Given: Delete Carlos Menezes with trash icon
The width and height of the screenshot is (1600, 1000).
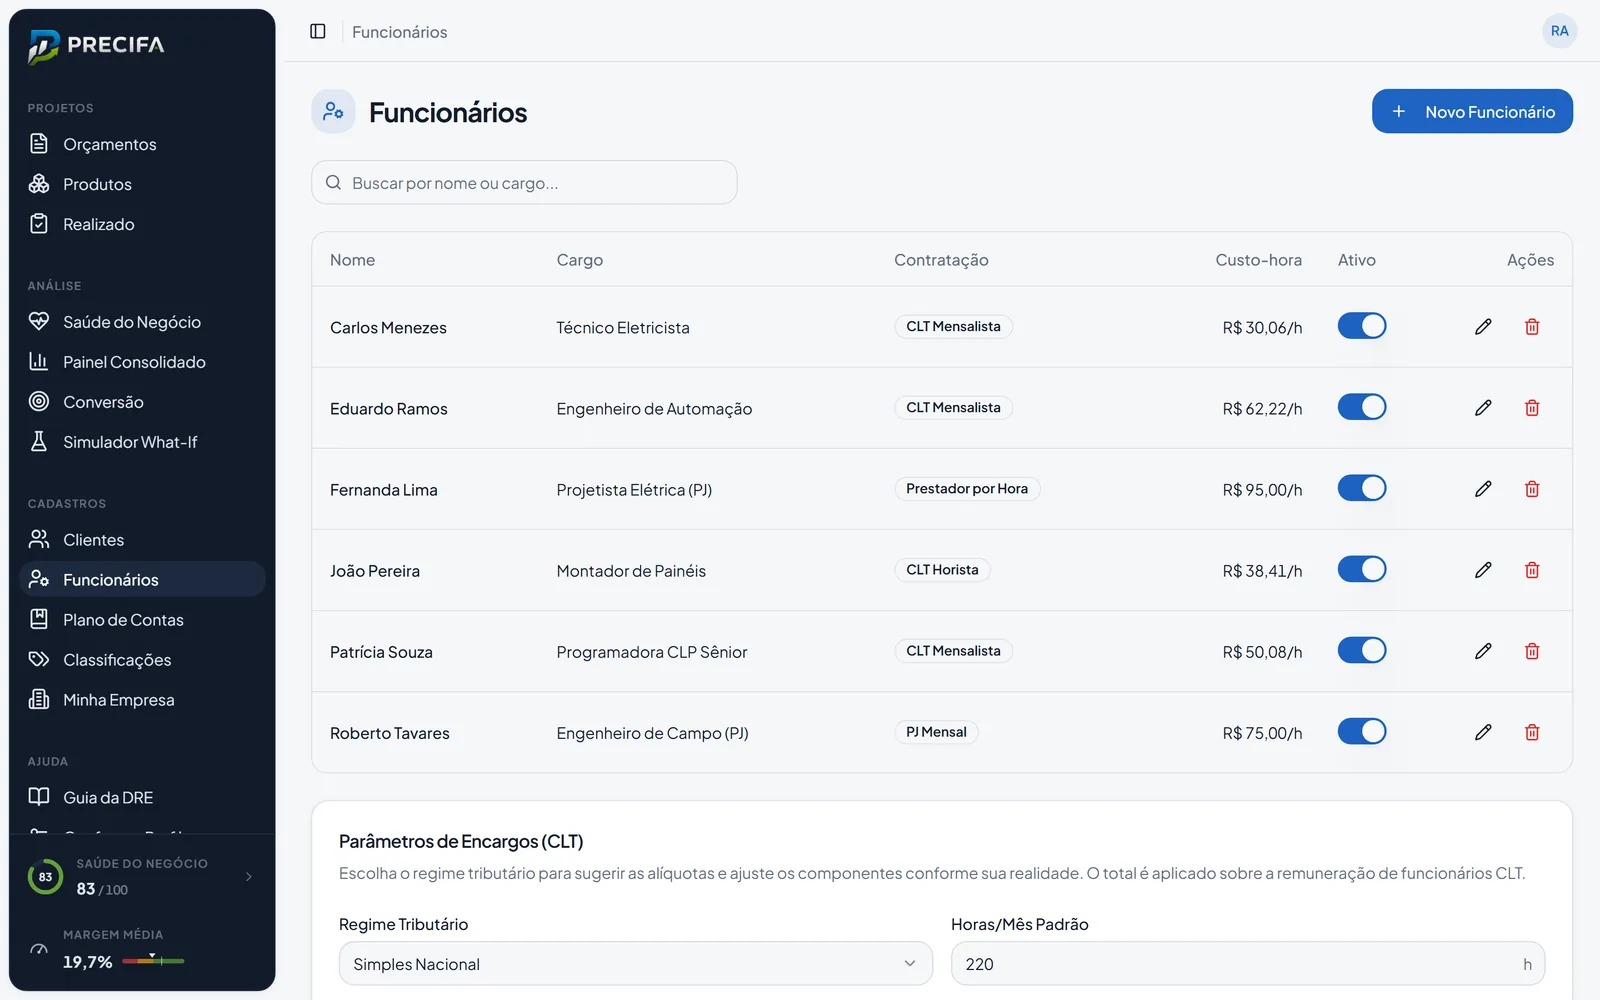Looking at the screenshot, I should pos(1532,327).
